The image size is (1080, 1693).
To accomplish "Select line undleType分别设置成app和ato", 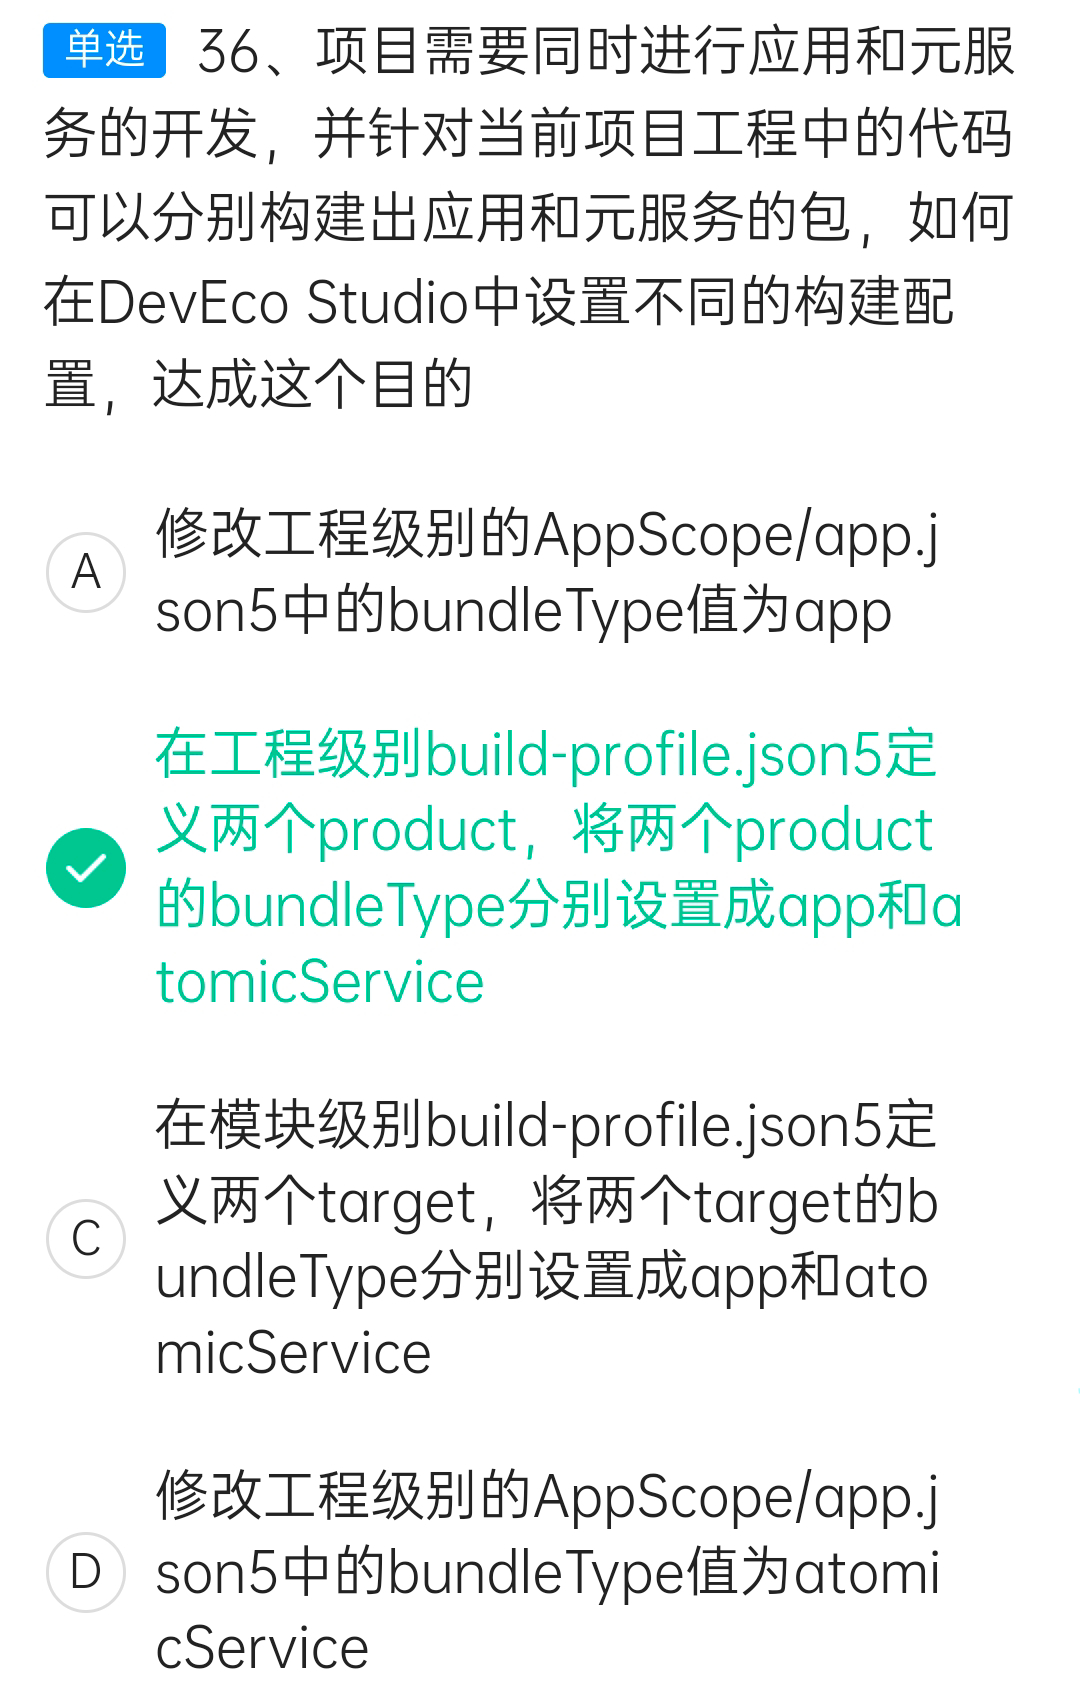I will (542, 1277).
